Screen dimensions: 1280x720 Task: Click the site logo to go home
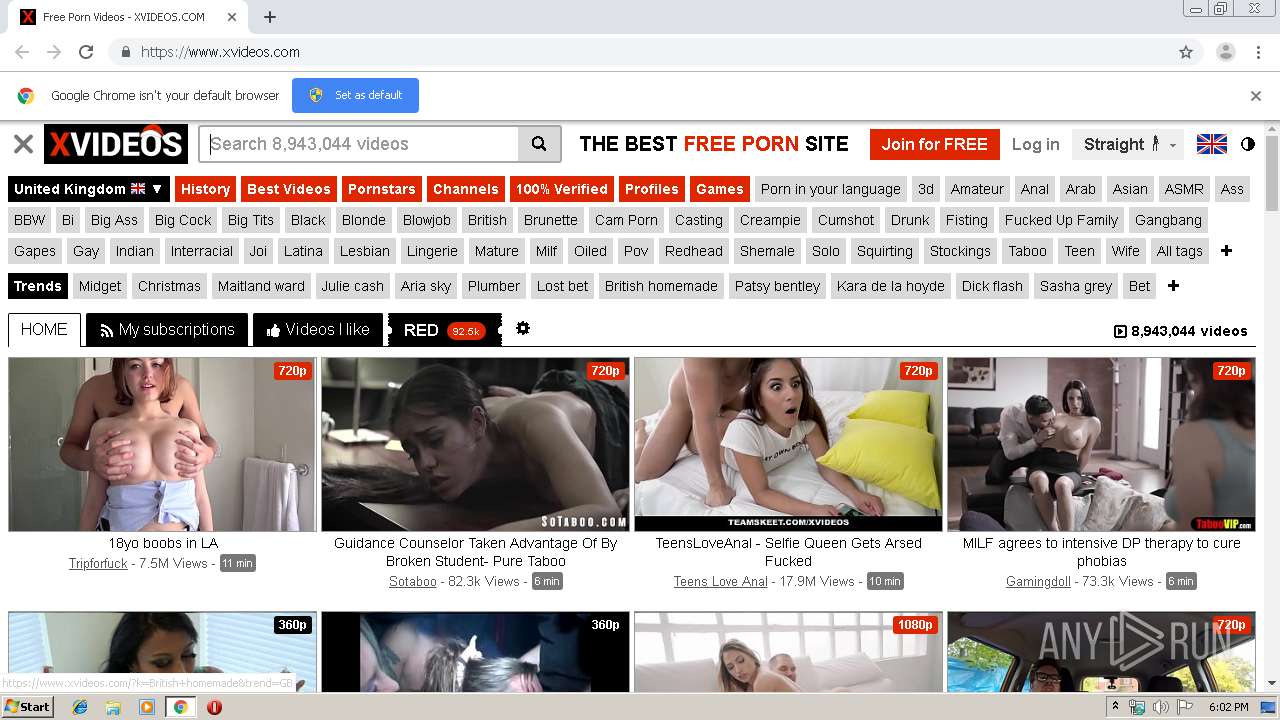[116, 144]
